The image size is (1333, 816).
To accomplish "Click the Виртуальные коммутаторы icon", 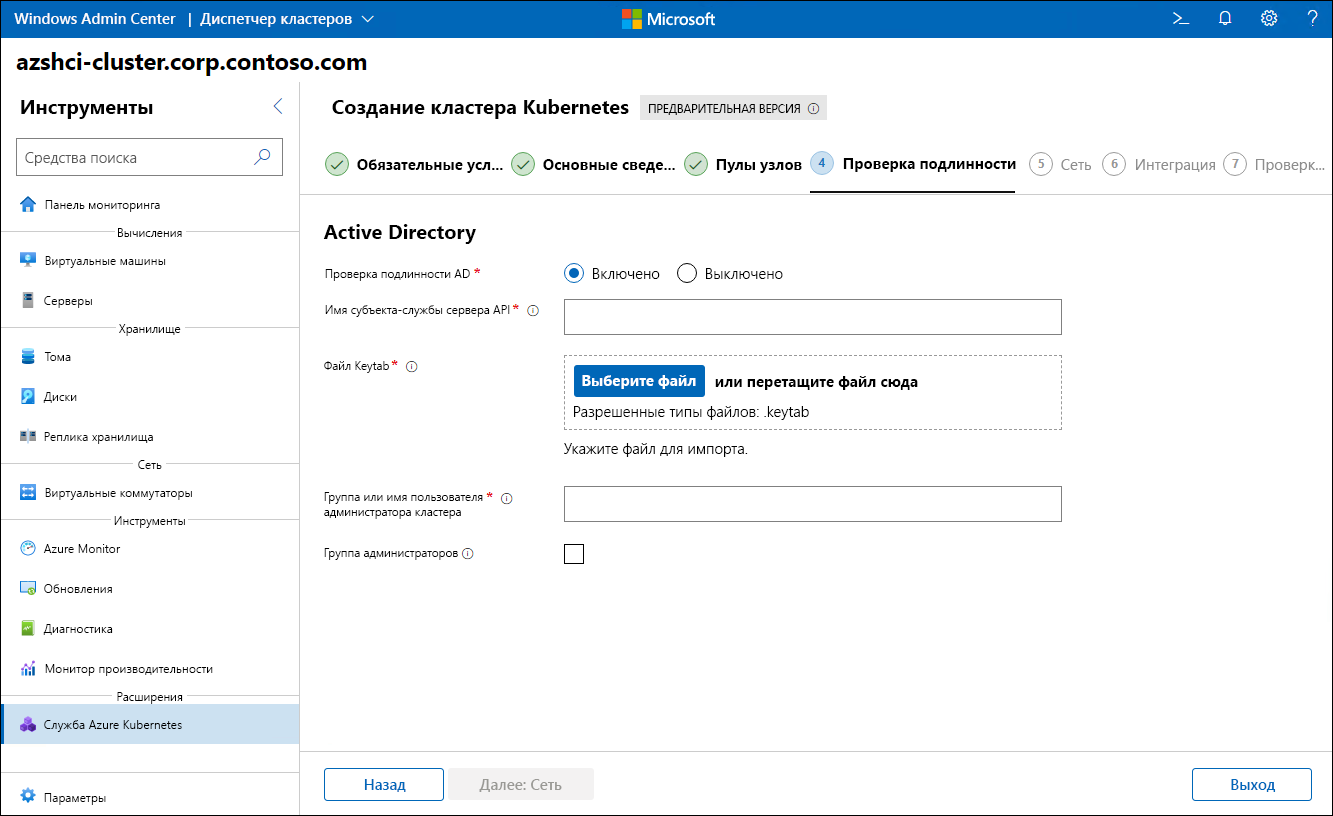I will tap(28, 493).
